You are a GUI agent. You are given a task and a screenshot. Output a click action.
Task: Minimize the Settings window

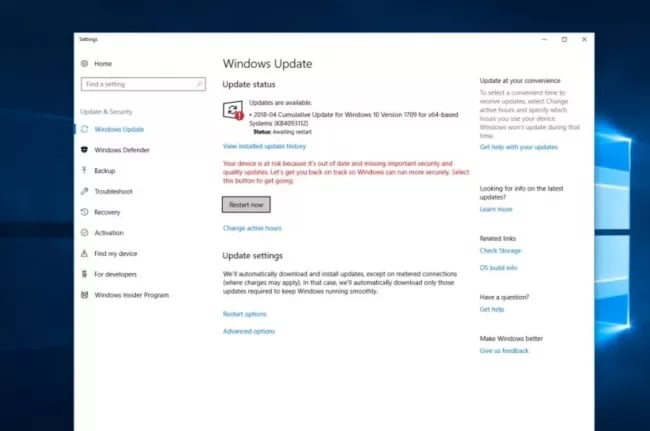(545, 39)
